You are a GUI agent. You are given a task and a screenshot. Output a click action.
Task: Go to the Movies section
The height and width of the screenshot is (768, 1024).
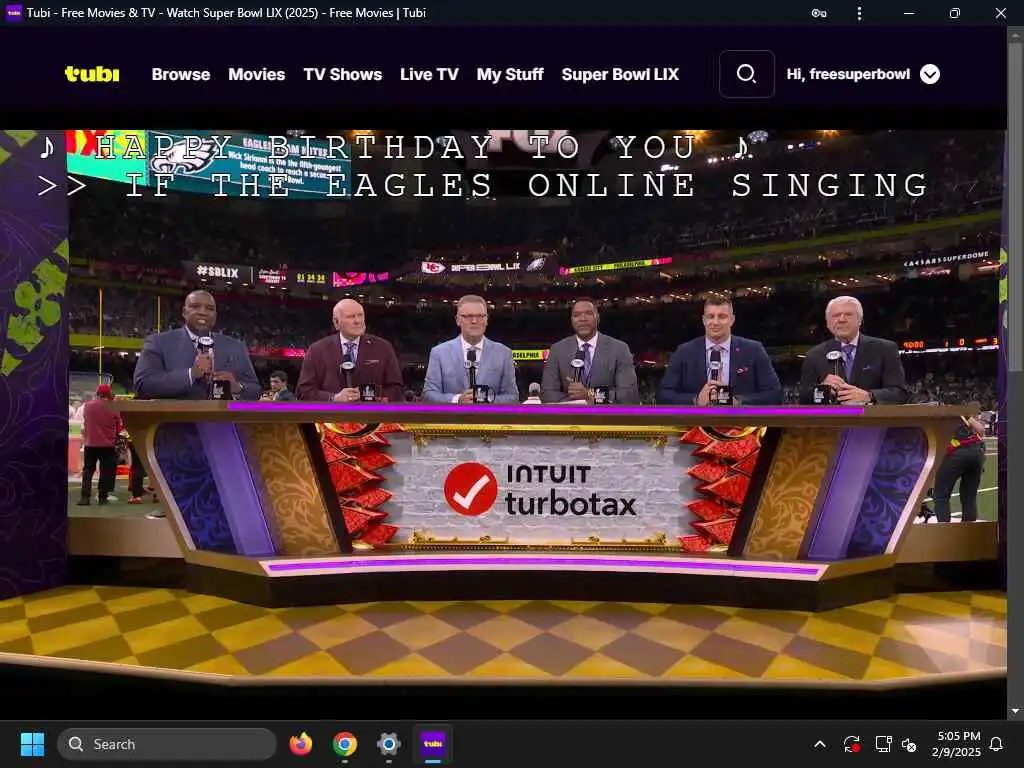[257, 74]
